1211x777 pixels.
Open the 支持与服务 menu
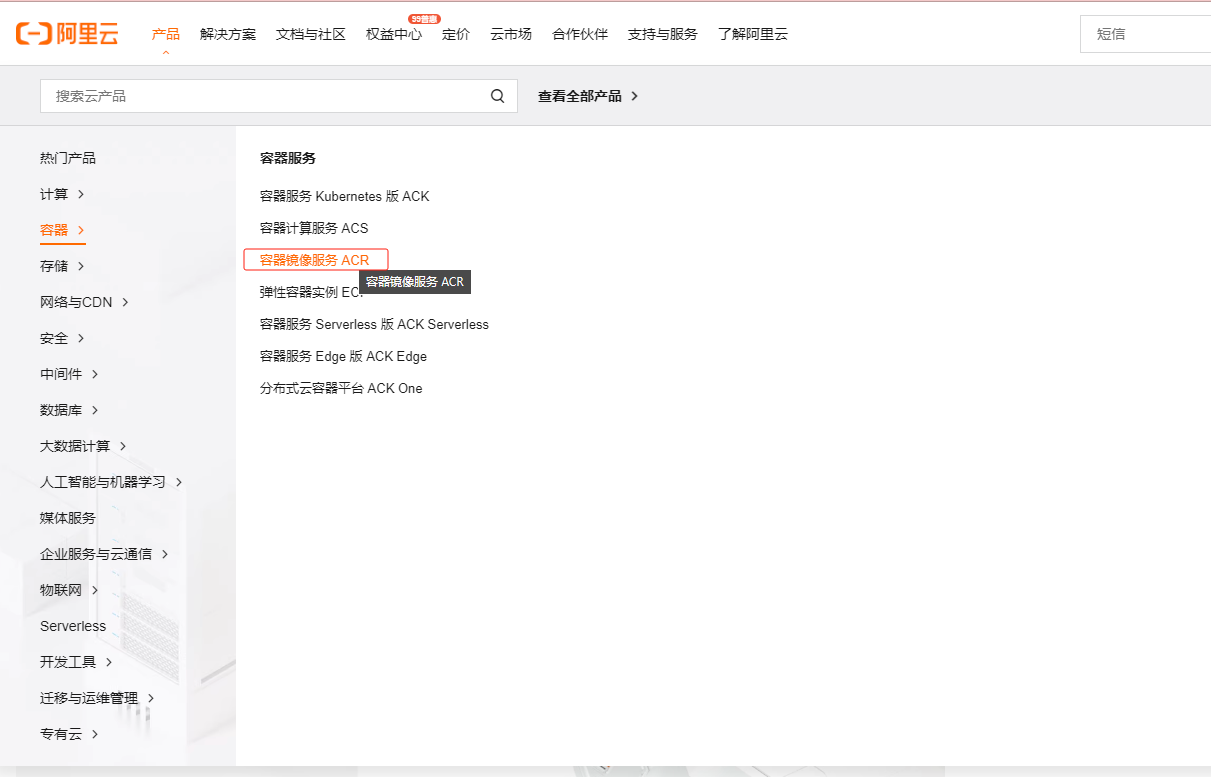[663, 34]
